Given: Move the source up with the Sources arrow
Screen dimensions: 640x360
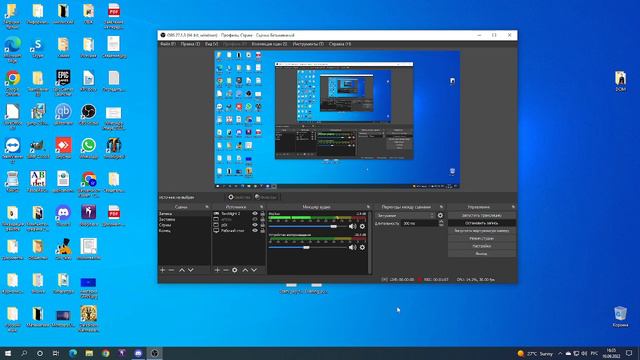Looking at the screenshot, I should [x=245, y=270].
